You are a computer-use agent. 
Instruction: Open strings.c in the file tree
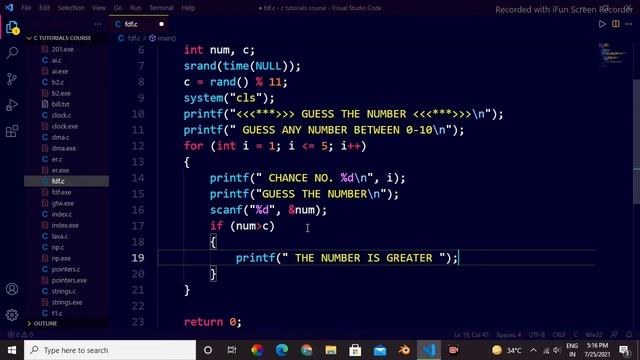63,291
